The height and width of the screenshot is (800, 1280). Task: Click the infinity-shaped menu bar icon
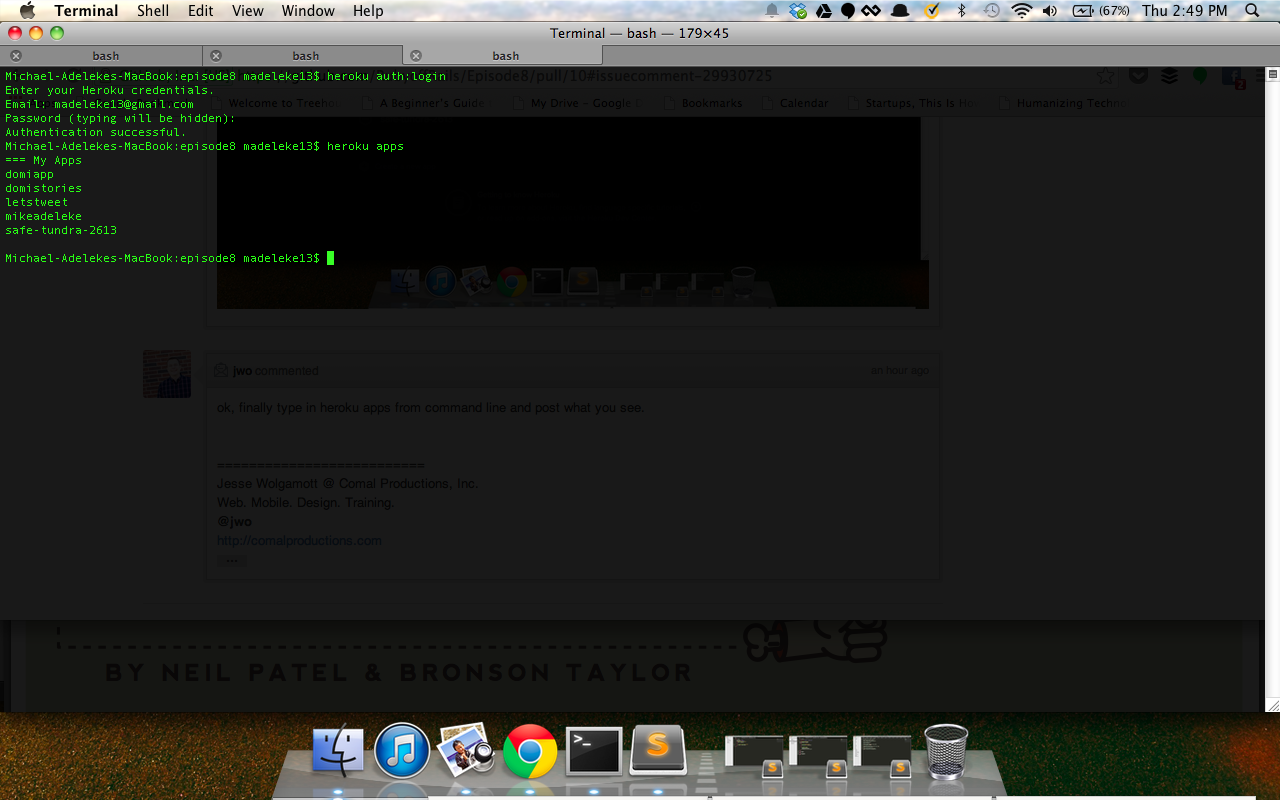pyautogui.click(x=871, y=11)
